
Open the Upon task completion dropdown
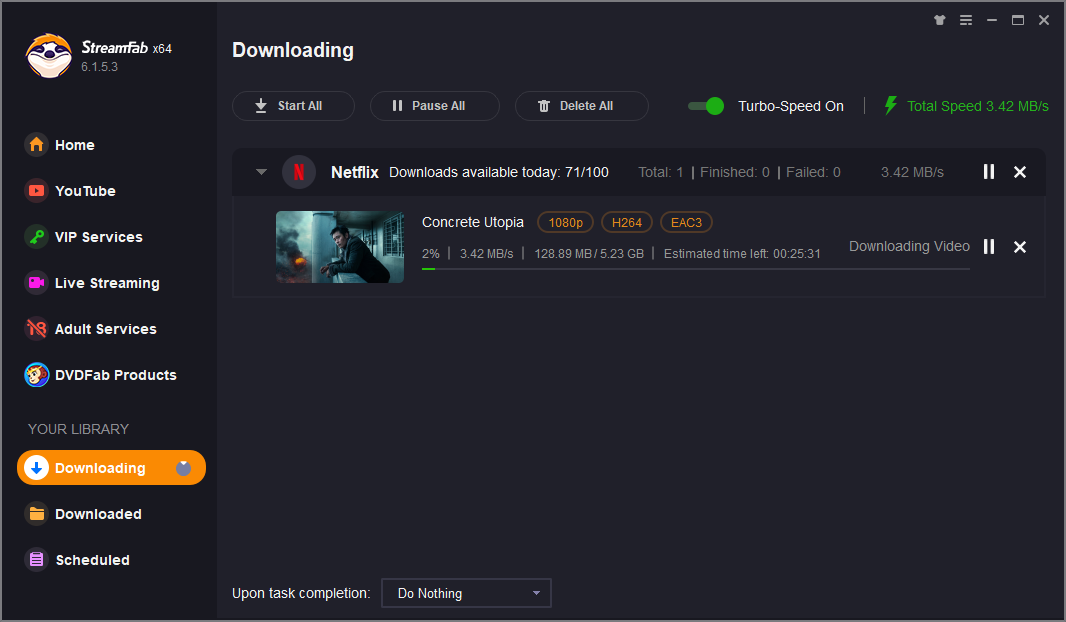pyautogui.click(x=466, y=593)
